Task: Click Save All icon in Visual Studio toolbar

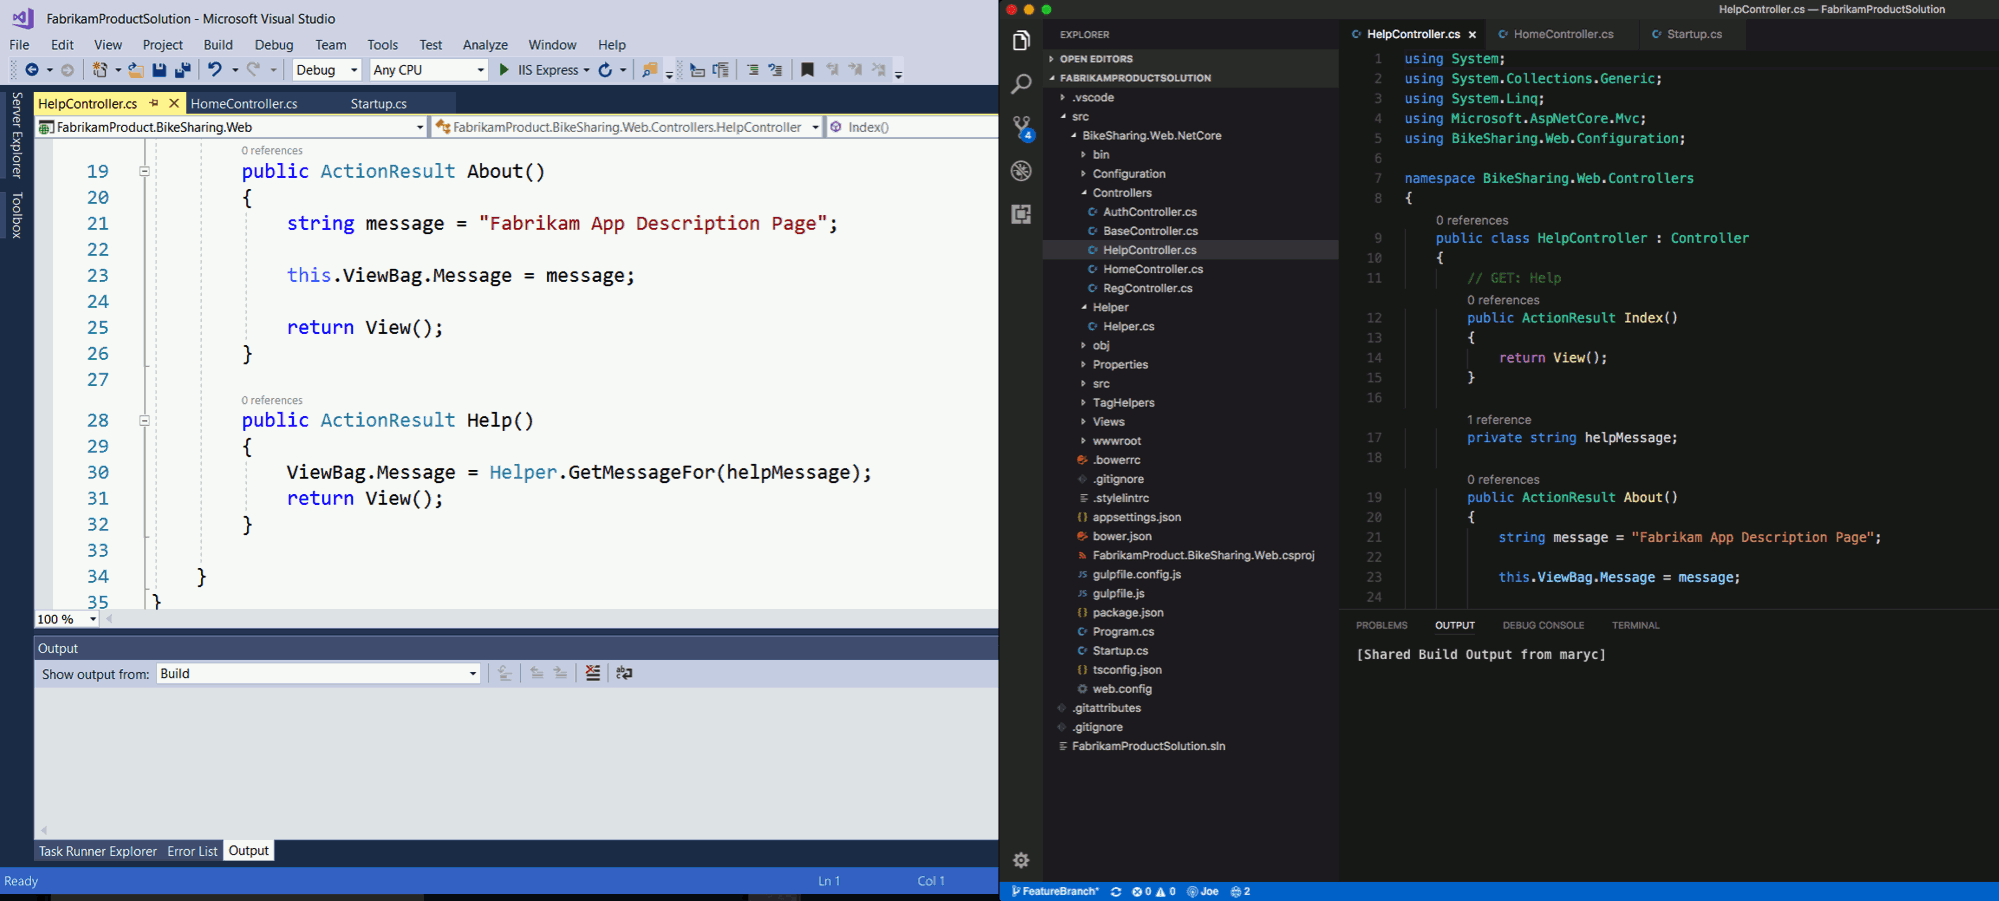Action: click(182, 70)
